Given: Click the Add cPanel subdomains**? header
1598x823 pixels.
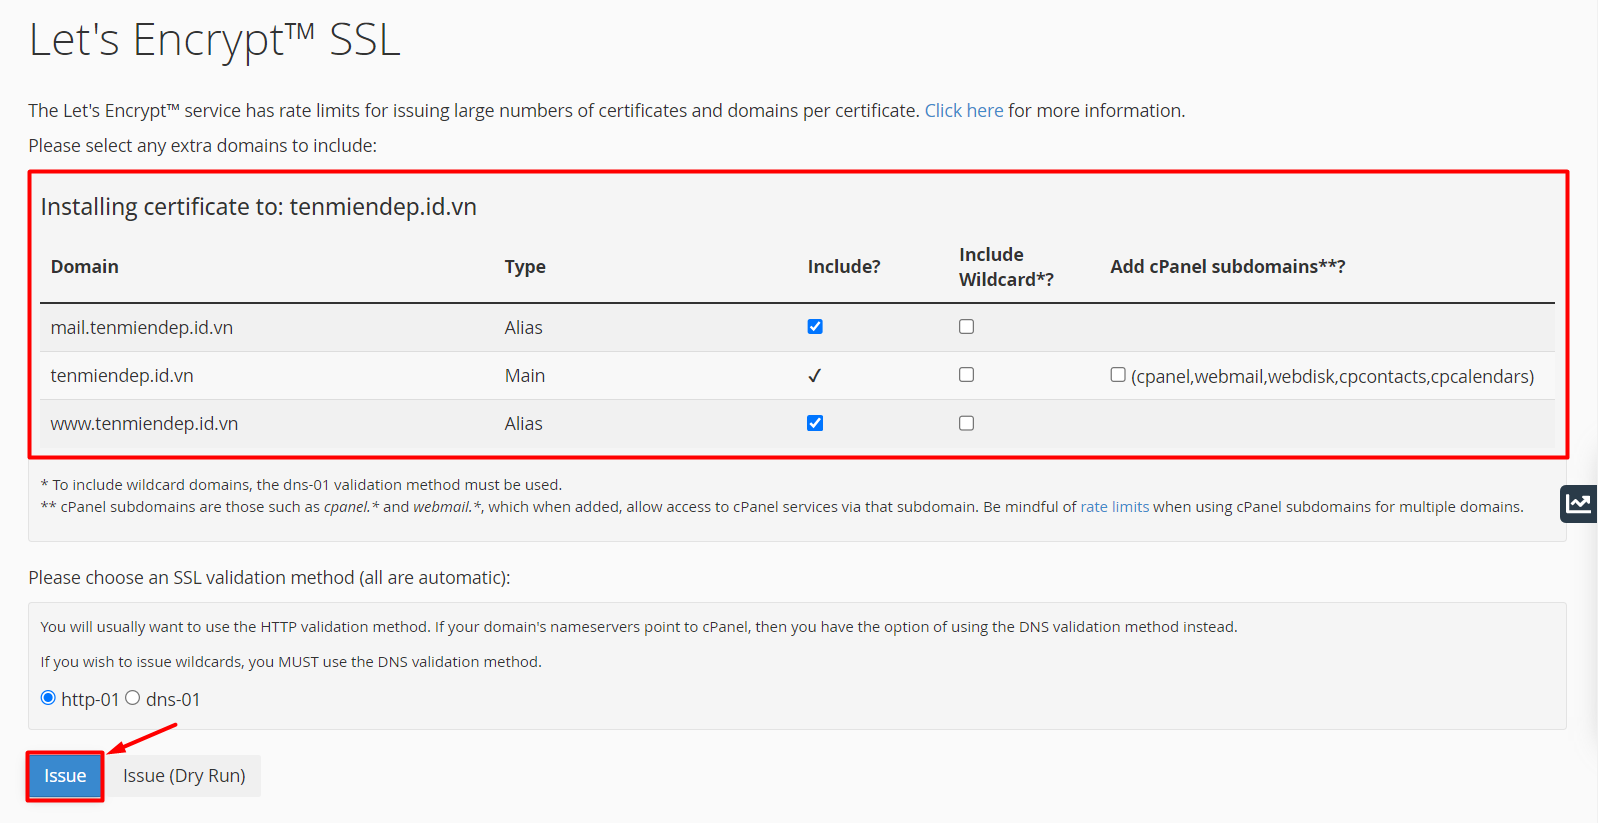Looking at the screenshot, I should (x=1228, y=267).
